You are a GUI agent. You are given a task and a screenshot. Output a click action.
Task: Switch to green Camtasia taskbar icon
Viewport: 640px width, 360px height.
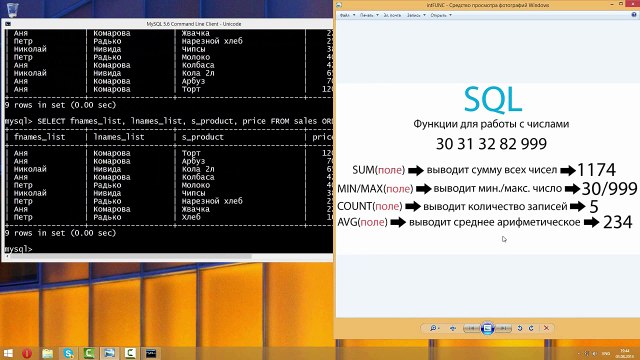tap(89, 353)
